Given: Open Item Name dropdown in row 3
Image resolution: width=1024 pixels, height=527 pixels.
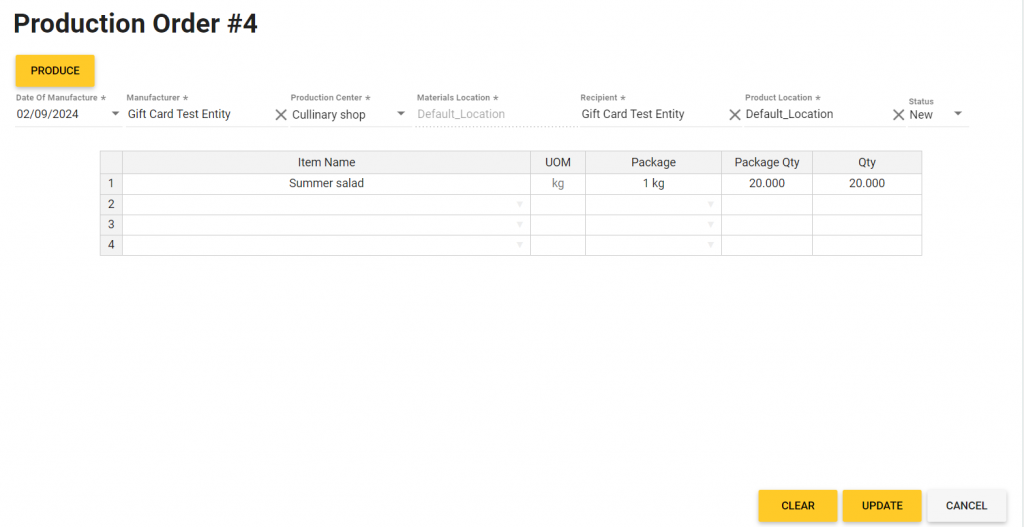Looking at the screenshot, I should [x=519, y=225].
